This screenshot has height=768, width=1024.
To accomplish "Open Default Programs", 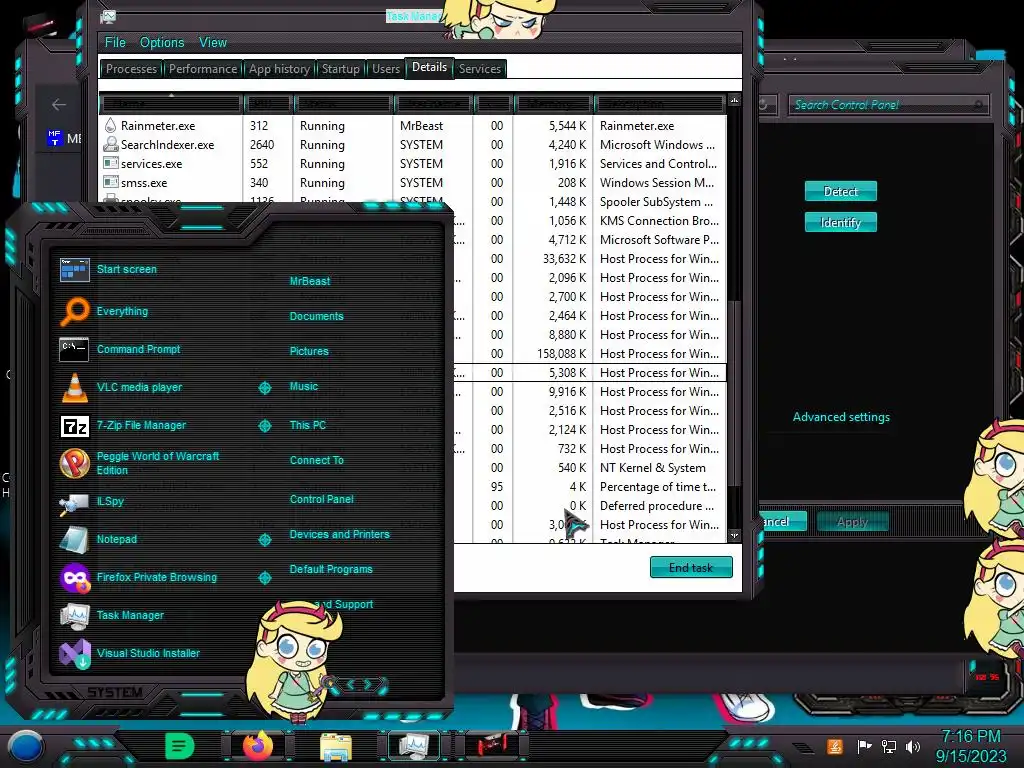I will point(330,569).
